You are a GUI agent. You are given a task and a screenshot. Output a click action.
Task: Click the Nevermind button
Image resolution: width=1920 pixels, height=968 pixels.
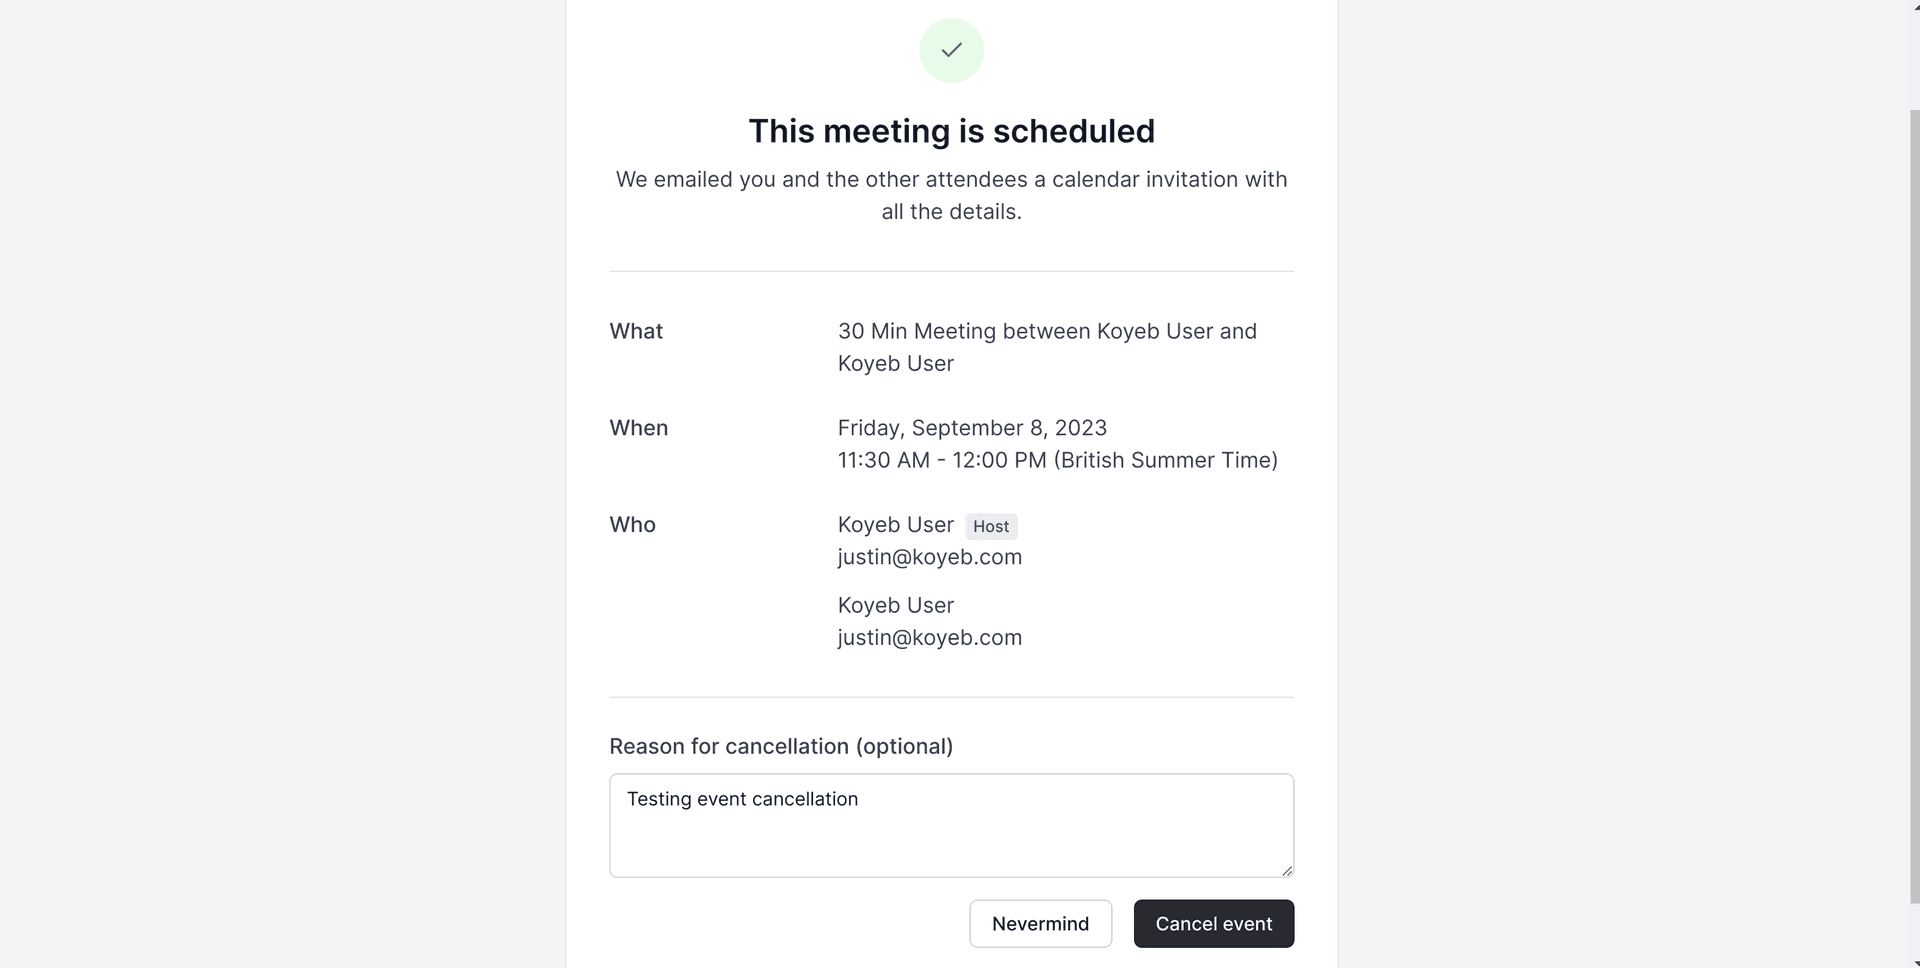[x=1040, y=923]
